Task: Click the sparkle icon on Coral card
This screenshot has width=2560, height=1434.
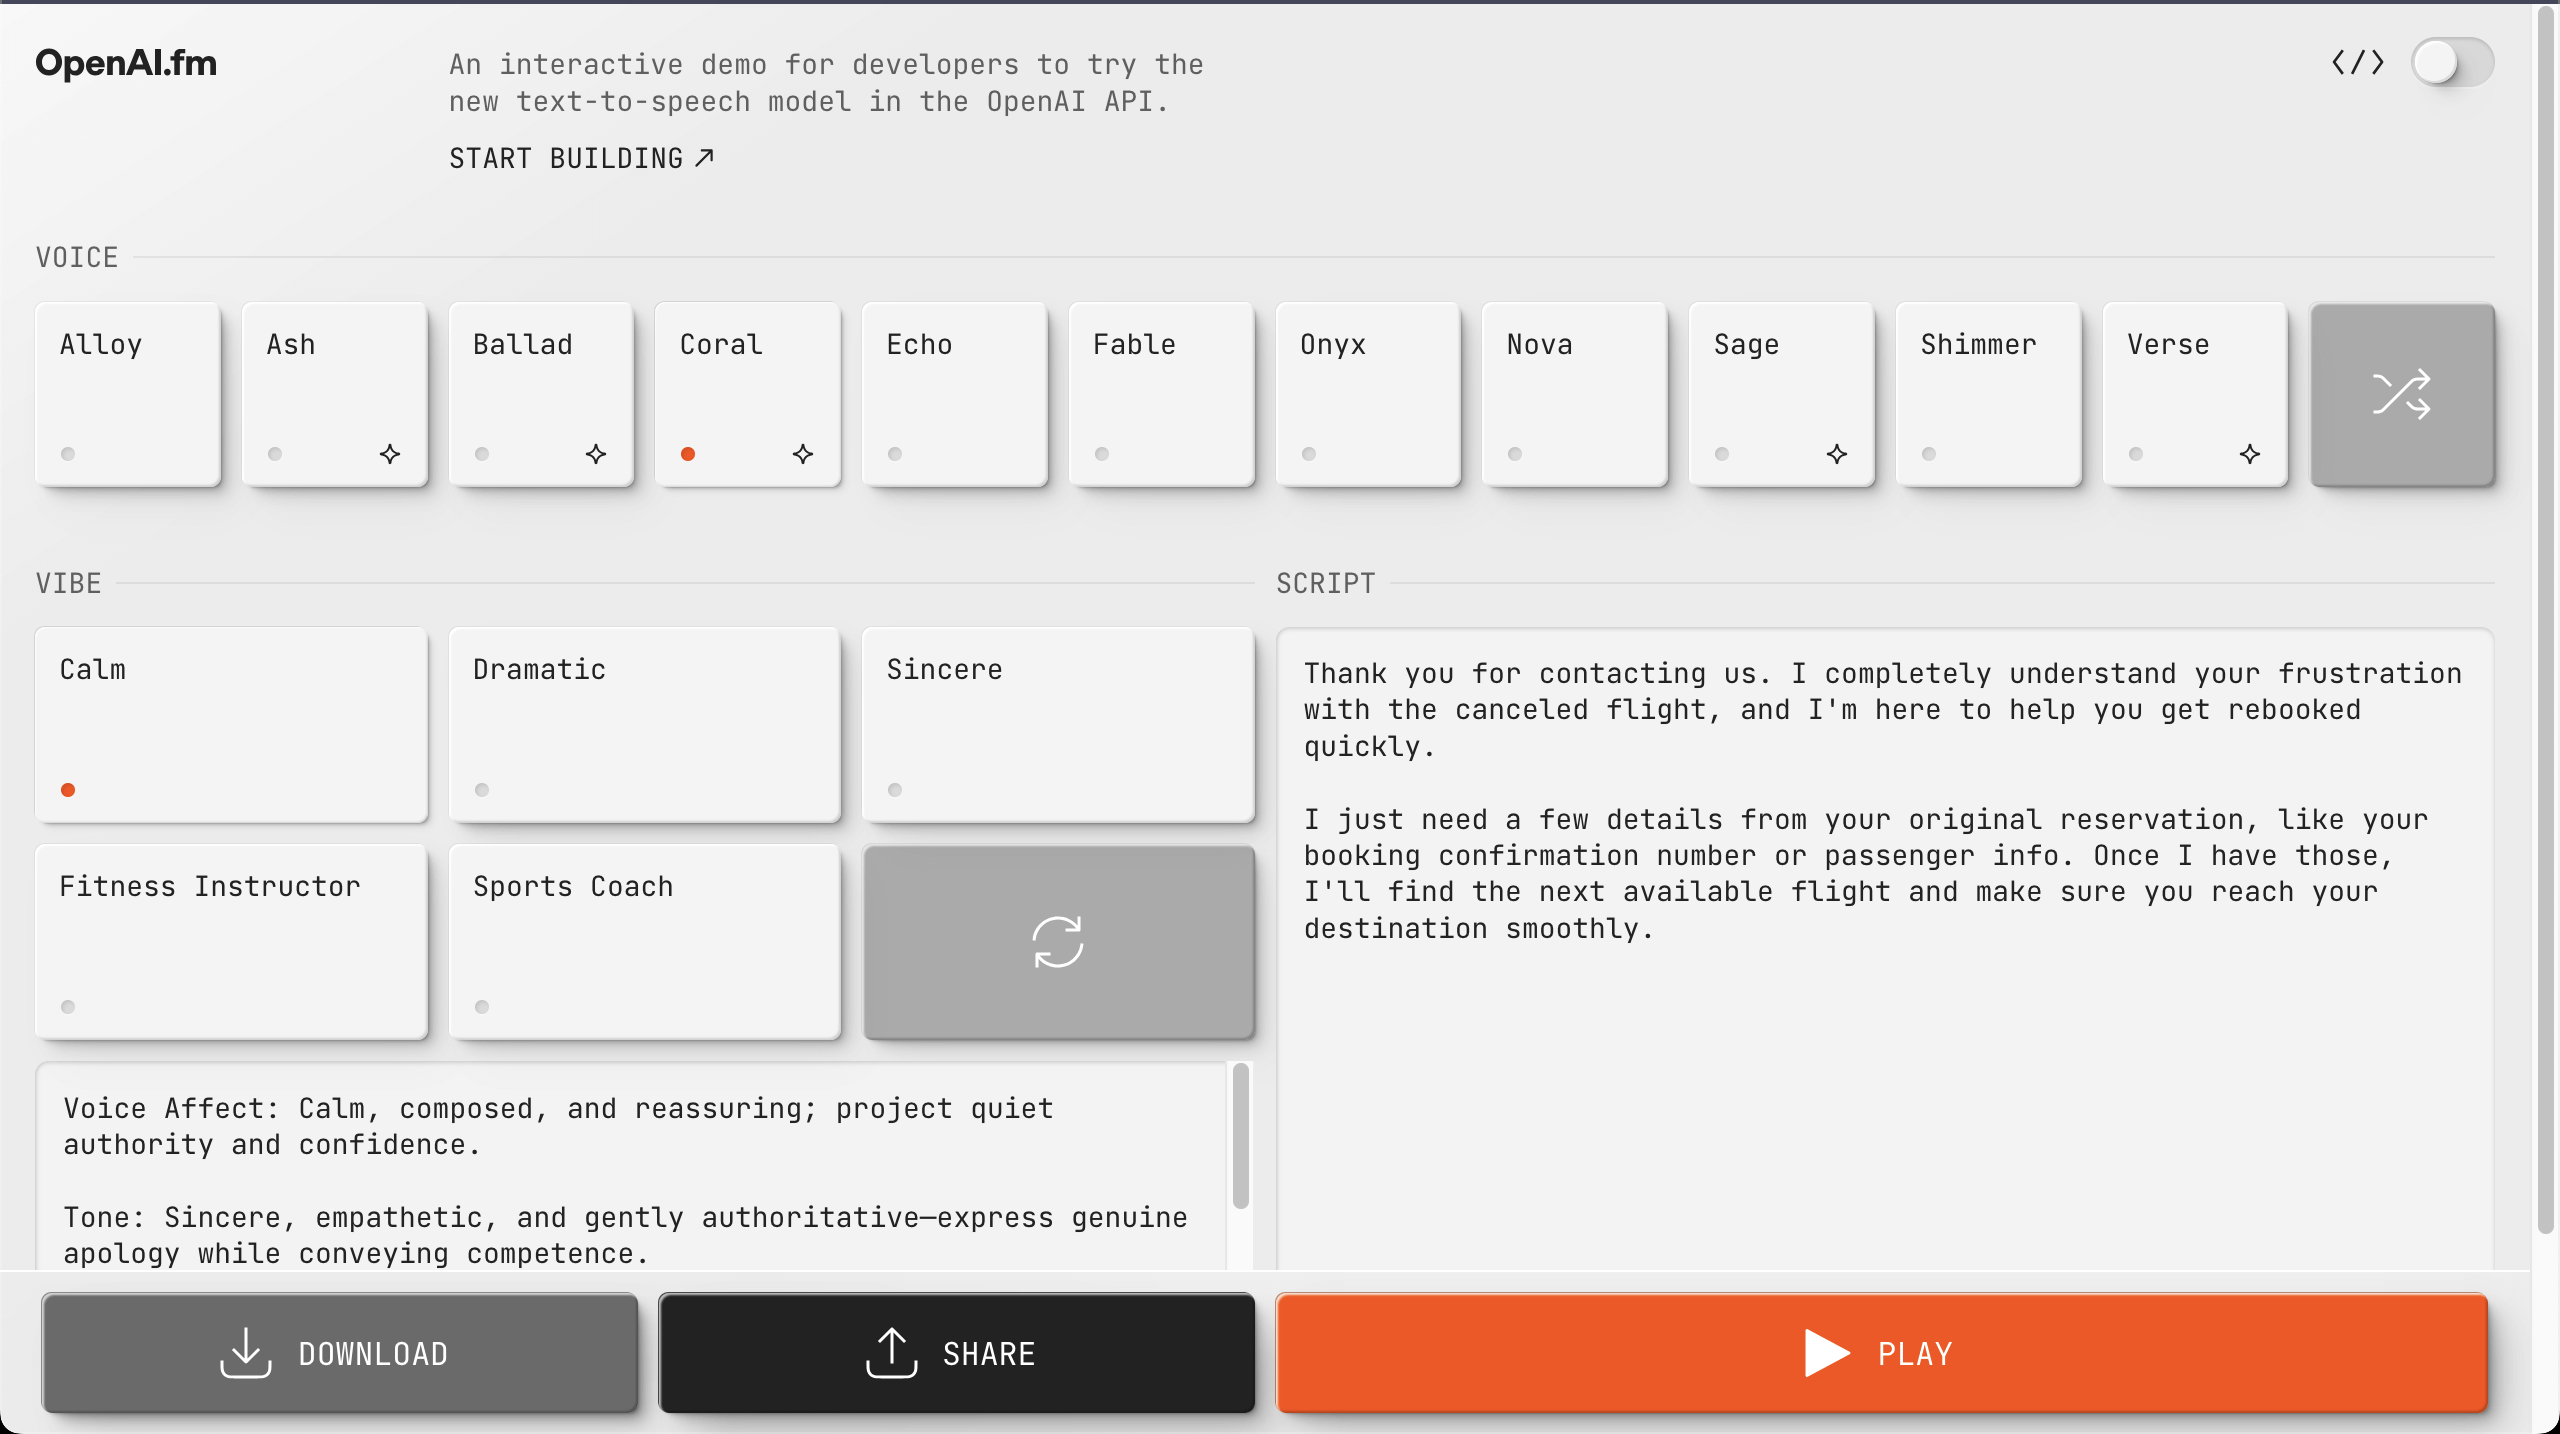Action: (802, 454)
